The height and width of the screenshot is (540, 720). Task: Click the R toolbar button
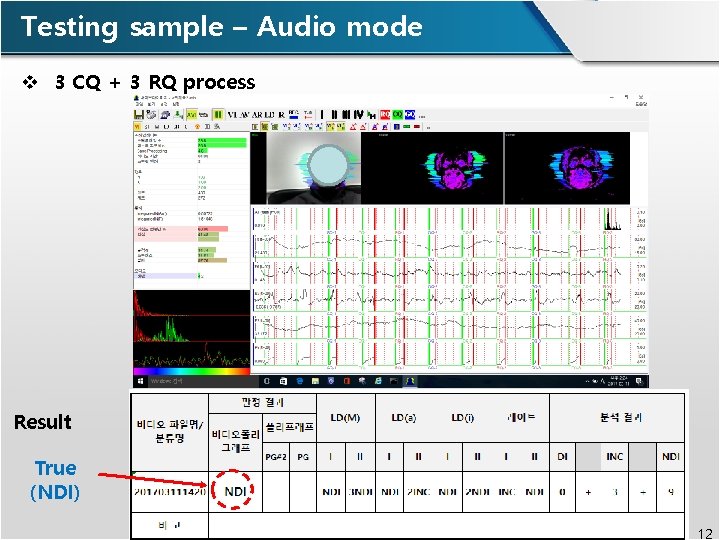281,115
